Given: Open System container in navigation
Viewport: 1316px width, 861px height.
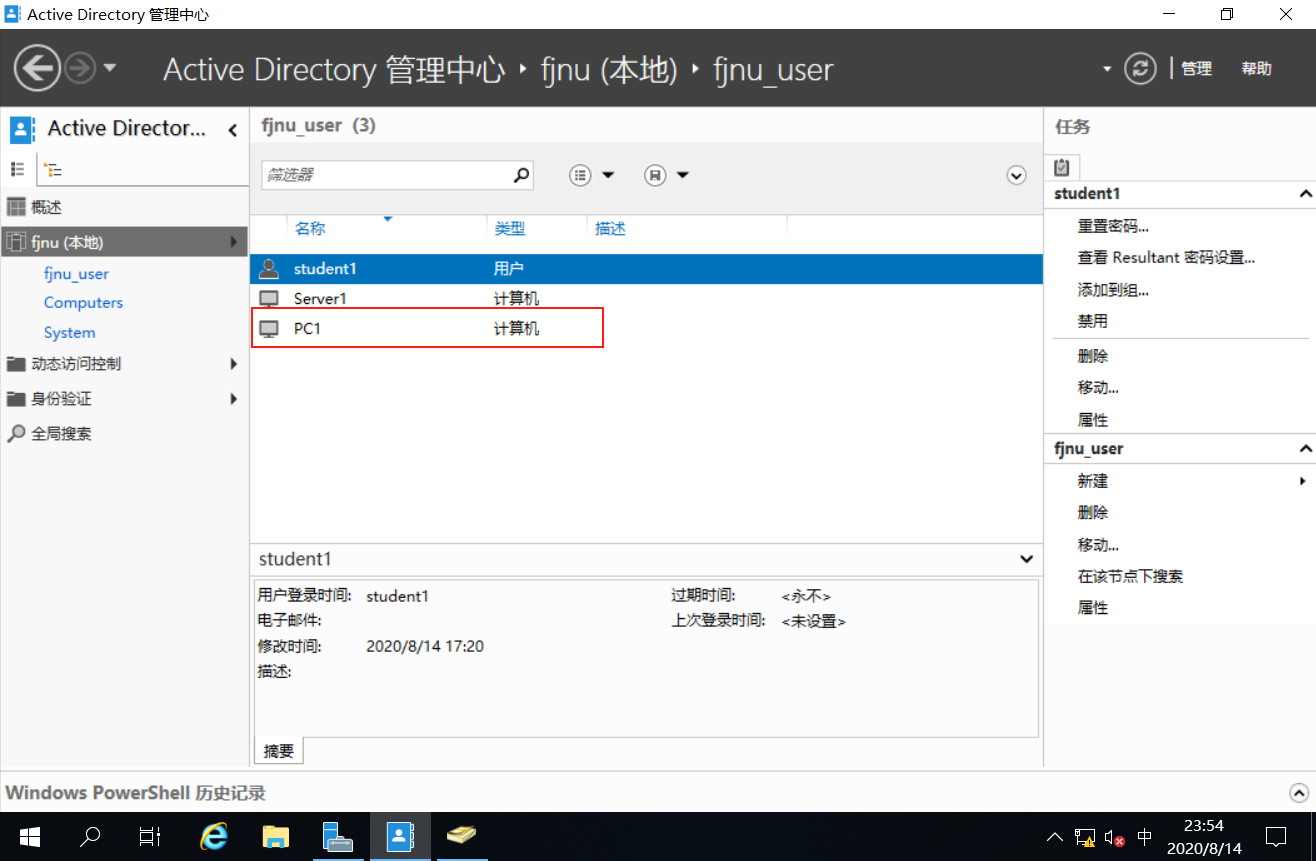Looking at the screenshot, I should pos(69,332).
